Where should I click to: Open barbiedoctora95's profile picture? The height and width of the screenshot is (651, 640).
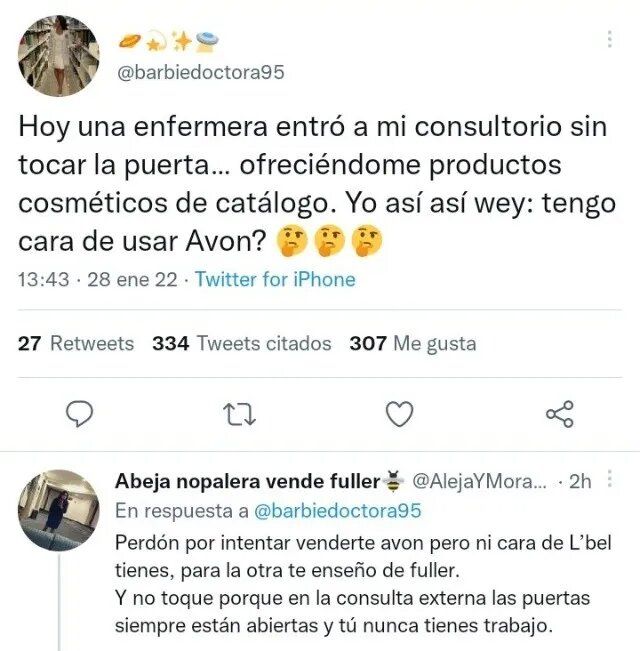(59, 56)
